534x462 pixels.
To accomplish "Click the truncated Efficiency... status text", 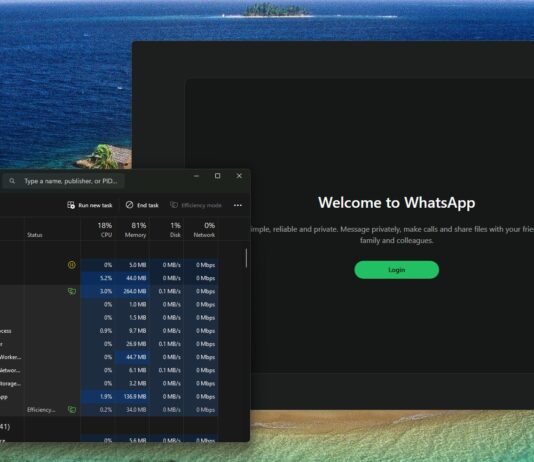I will pyautogui.click(x=41, y=410).
